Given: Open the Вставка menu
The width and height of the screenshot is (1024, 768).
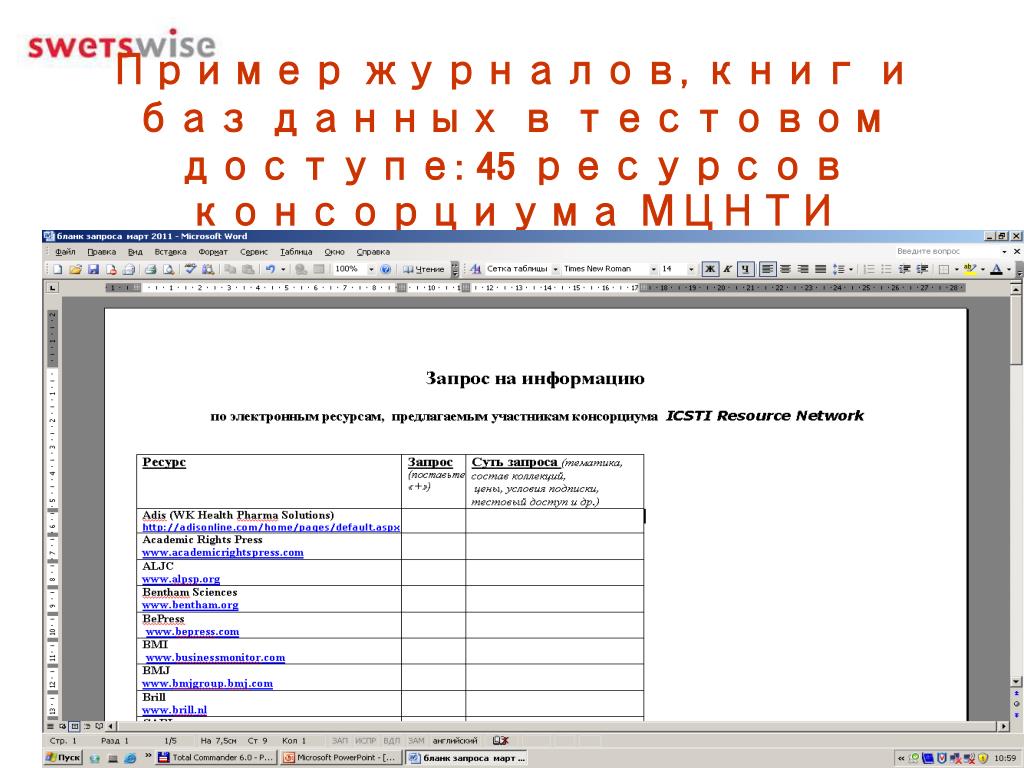Looking at the screenshot, I should pos(170,251).
